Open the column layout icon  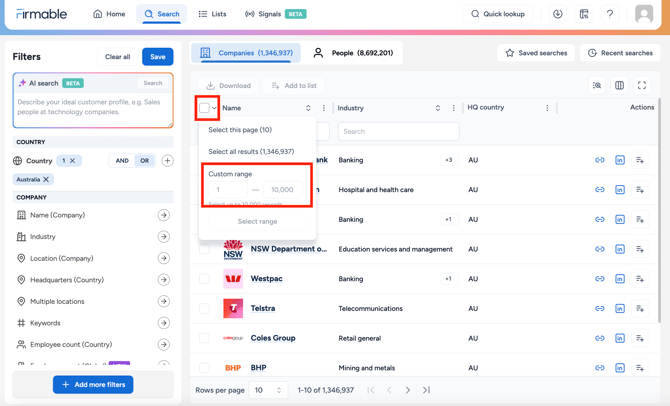point(620,86)
